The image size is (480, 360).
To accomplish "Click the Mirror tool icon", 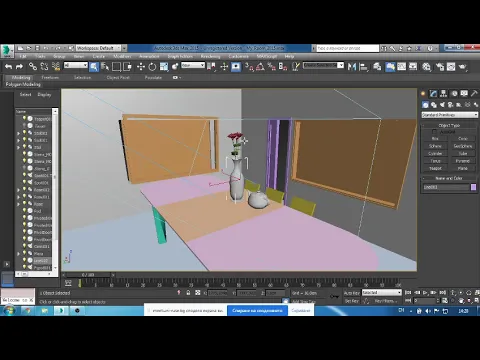I will click(x=352, y=67).
